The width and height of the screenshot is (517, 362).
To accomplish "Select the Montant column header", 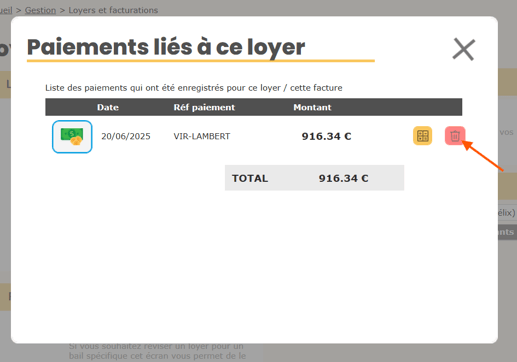I will click(312, 107).
